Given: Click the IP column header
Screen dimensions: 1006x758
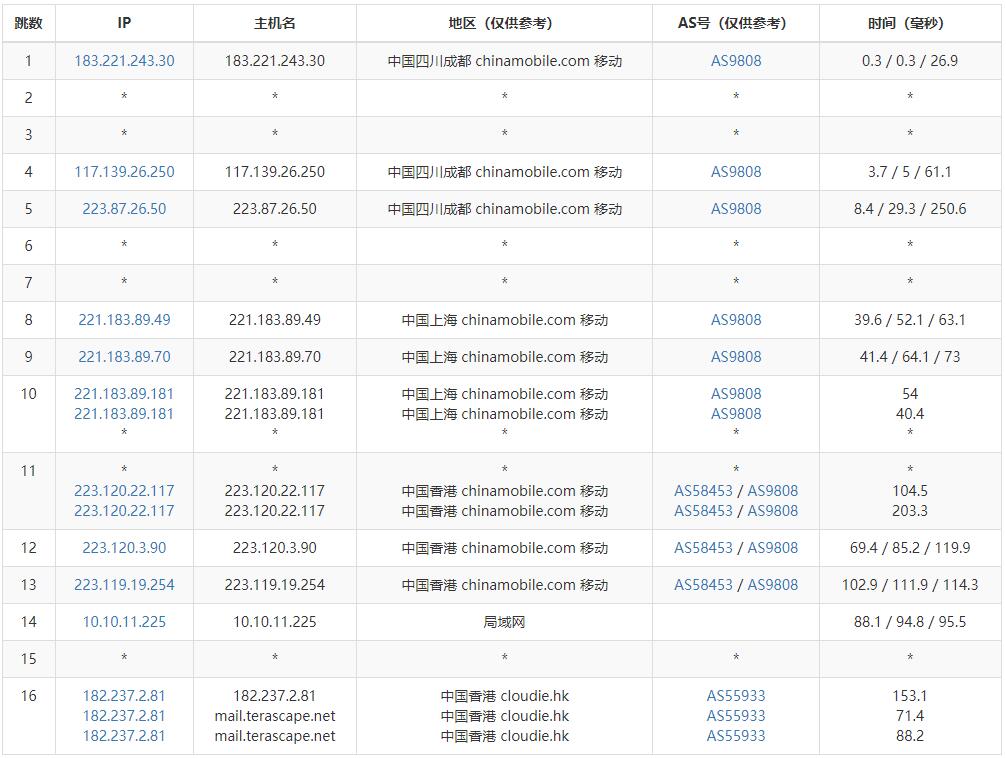Looking at the screenshot, I should (x=124, y=23).
